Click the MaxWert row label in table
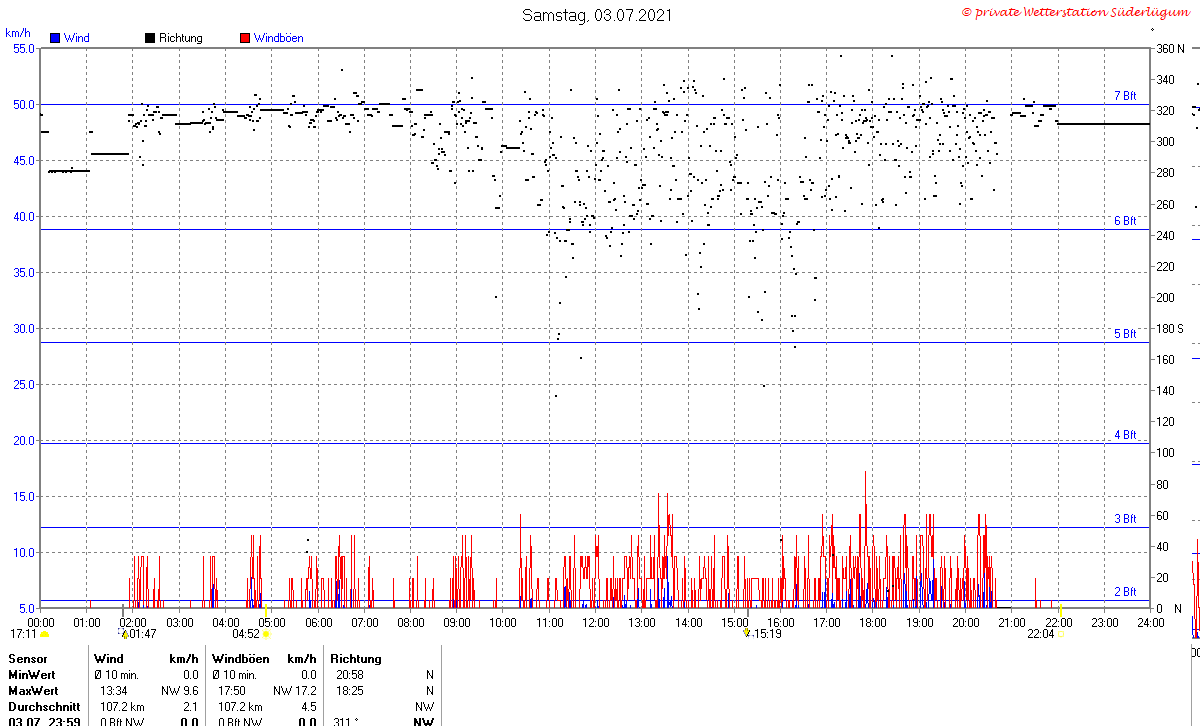Viewport: 1200px width, 726px height. point(34,691)
